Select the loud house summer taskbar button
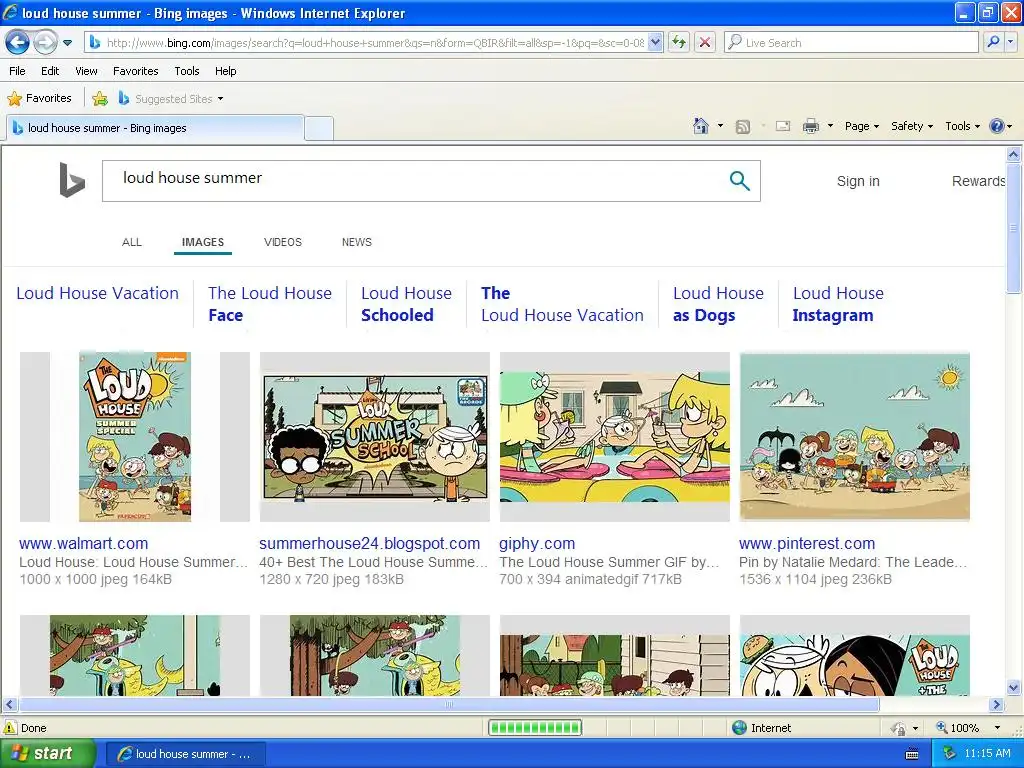Viewport: 1024px width, 768px height. tap(185, 754)
